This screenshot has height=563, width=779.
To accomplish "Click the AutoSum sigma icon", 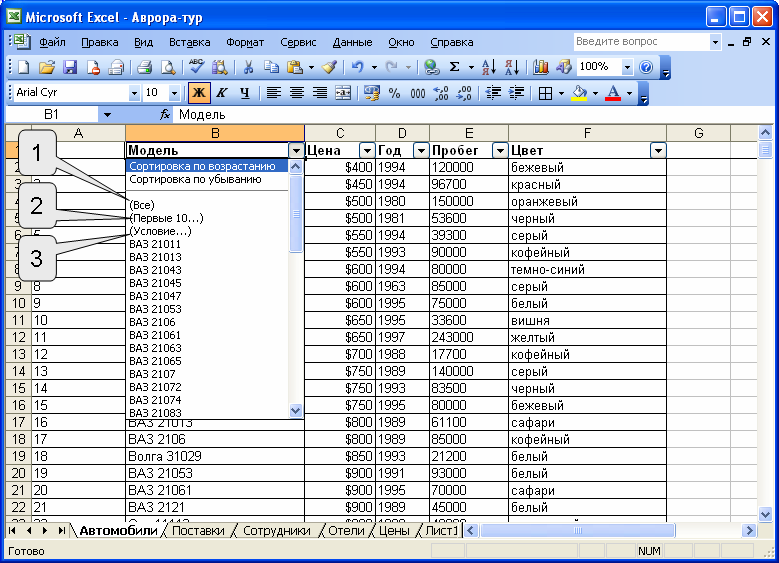I will pos(454,67).
